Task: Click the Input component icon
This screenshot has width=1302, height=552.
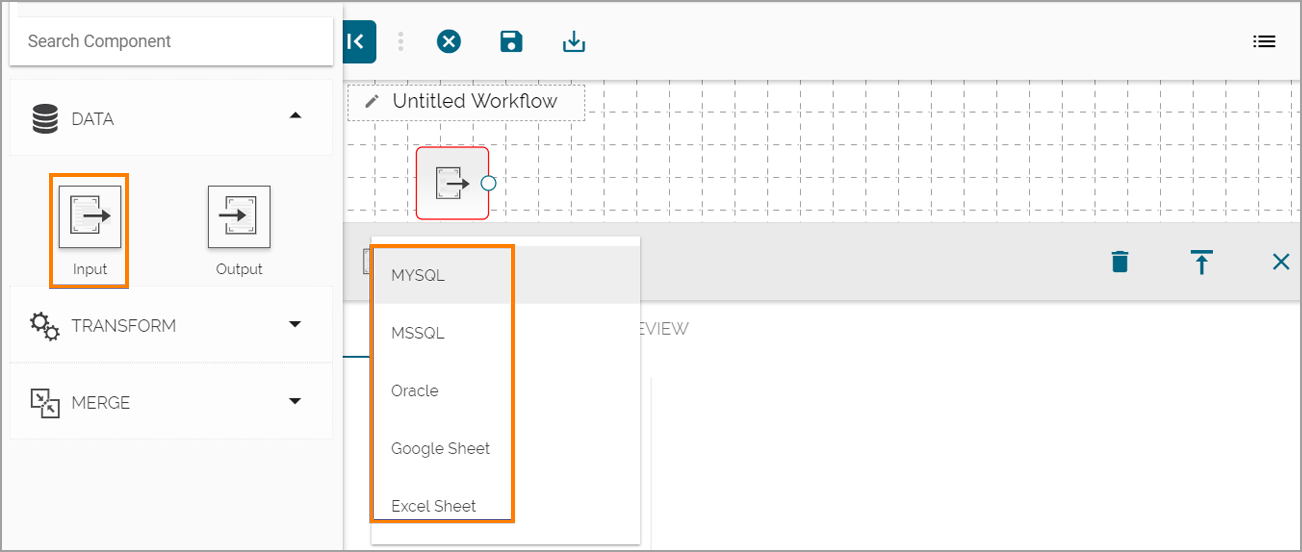Action: pos(89,216)
